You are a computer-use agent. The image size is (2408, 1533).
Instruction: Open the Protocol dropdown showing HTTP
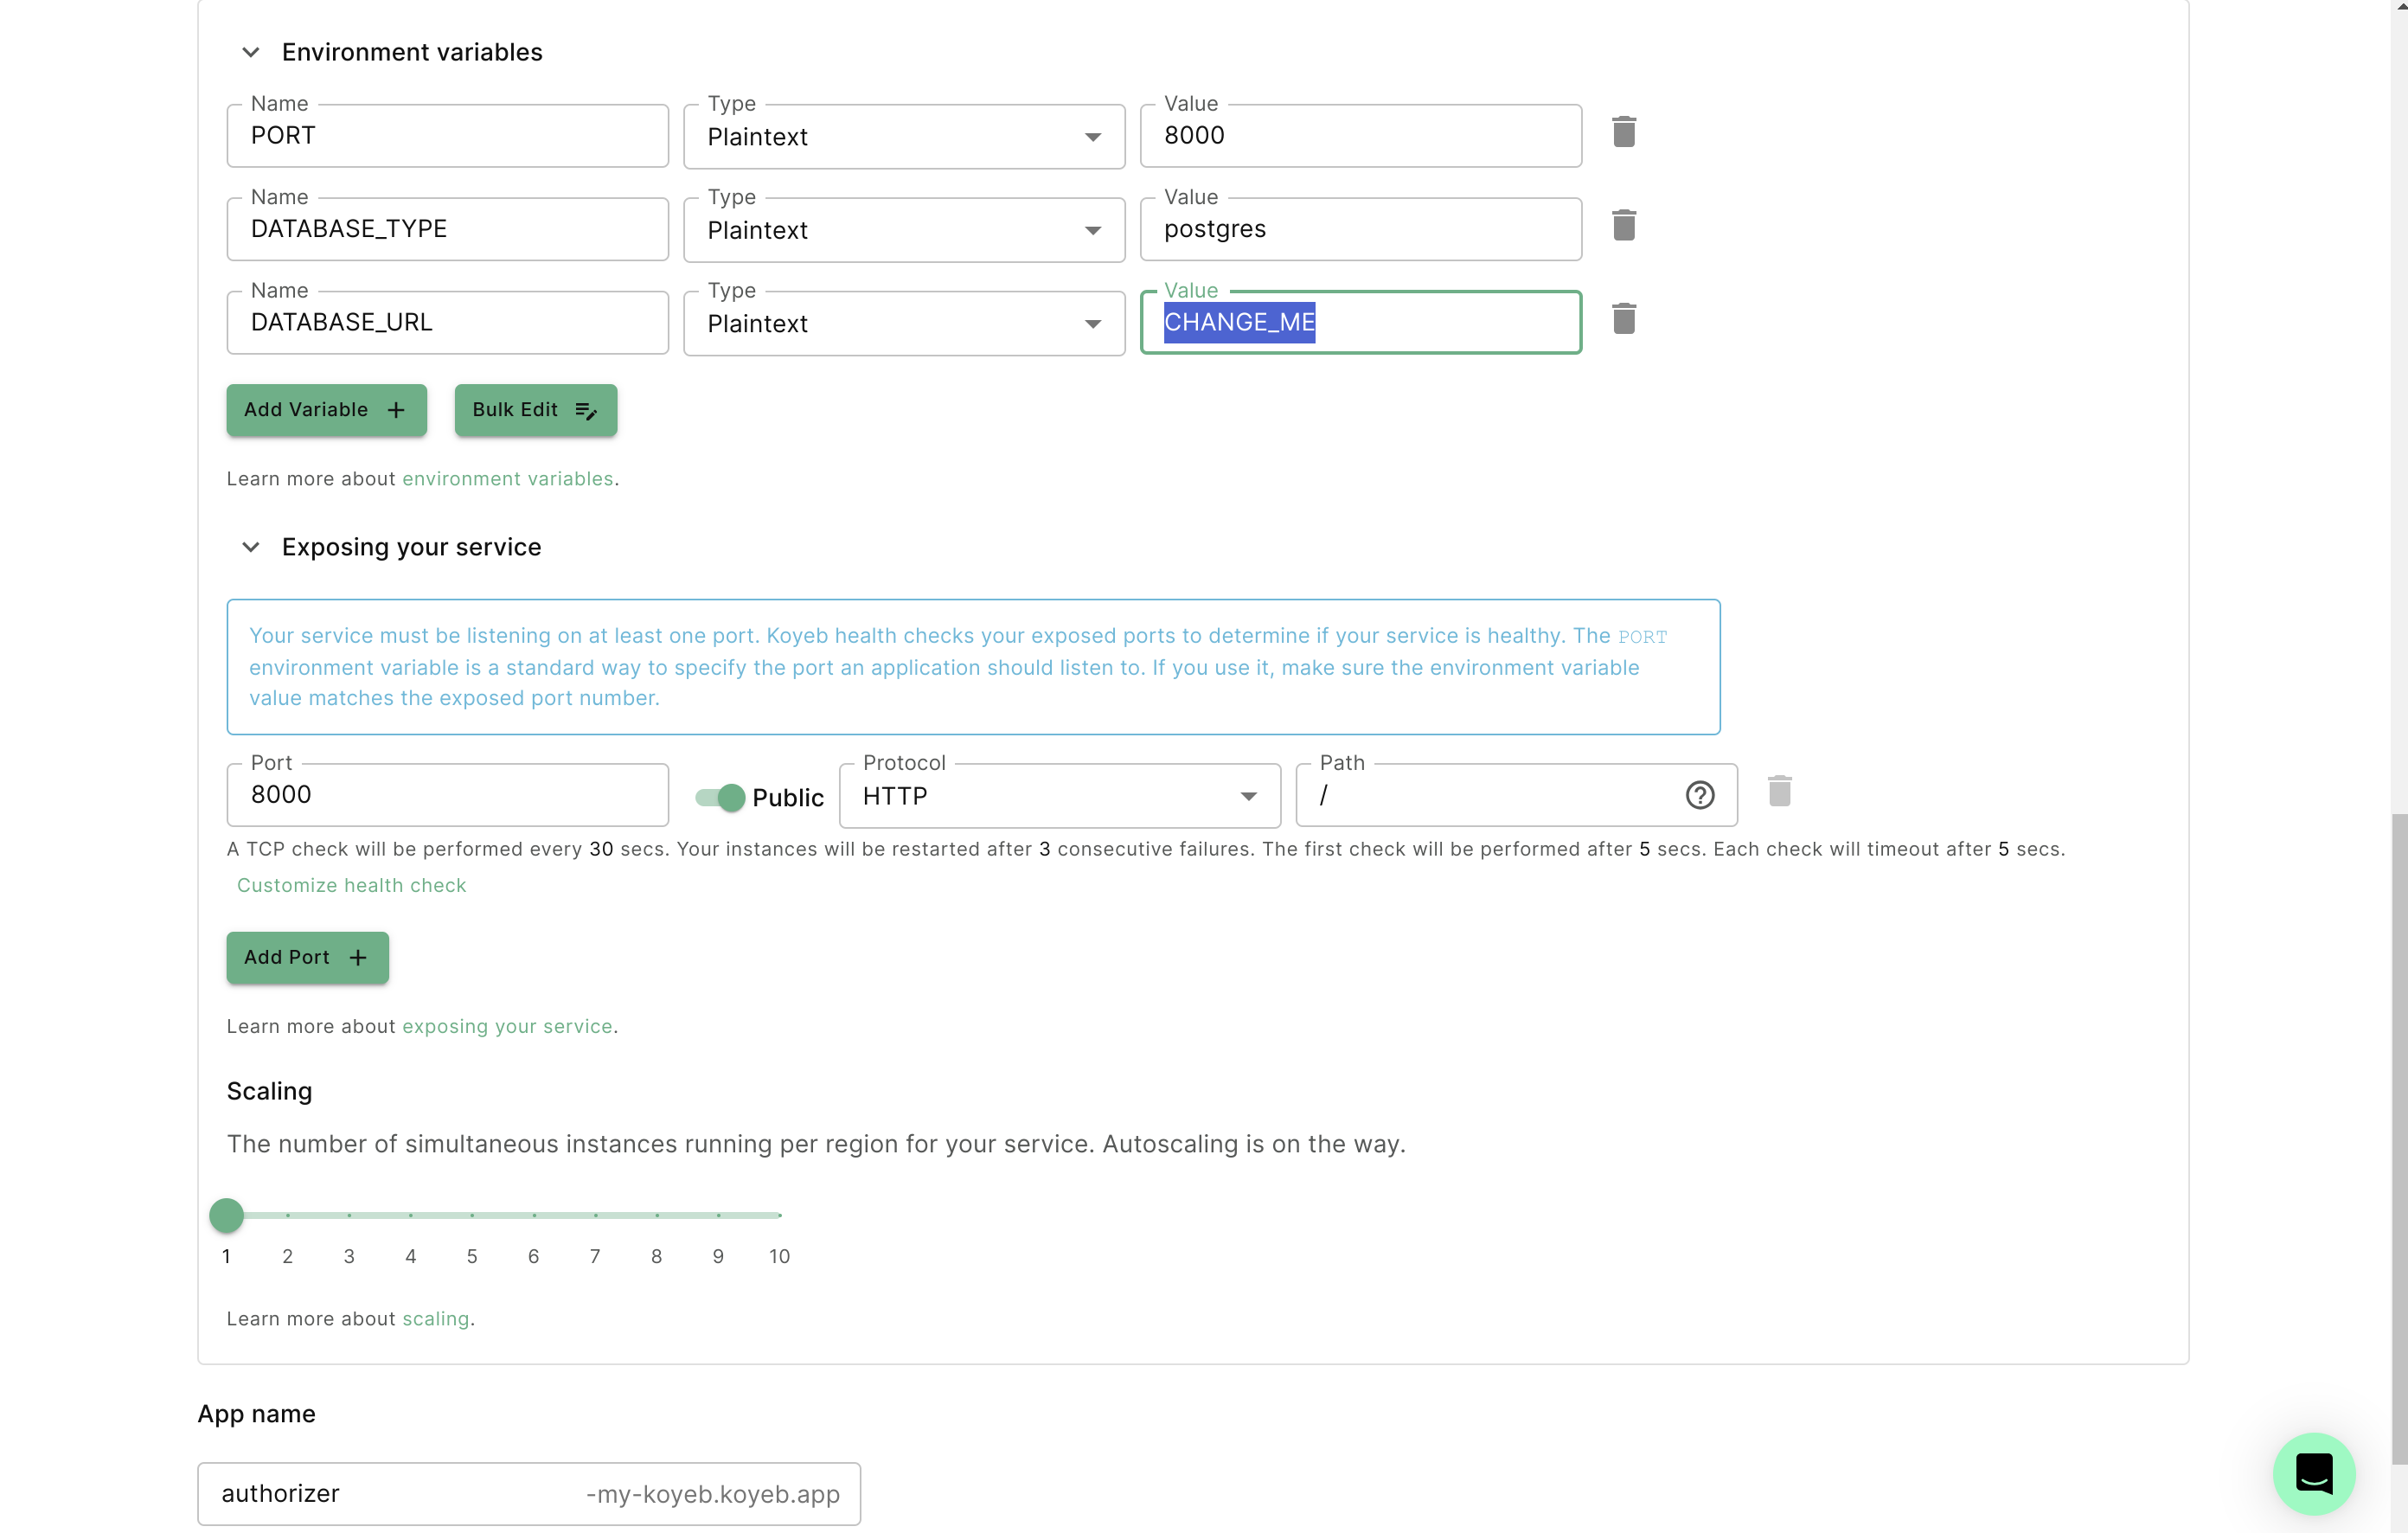click(x=1246, y=796)
